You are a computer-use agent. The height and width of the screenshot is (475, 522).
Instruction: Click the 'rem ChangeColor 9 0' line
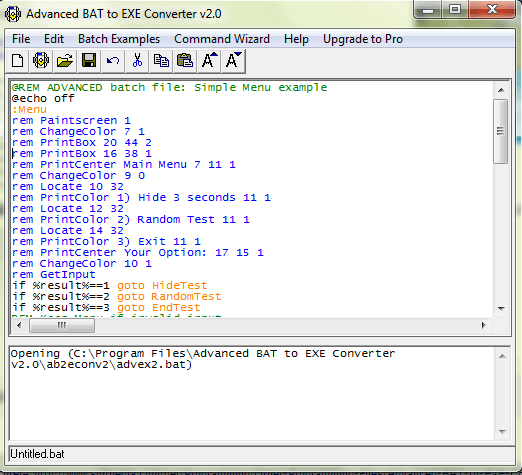click(x=78, y=176)
